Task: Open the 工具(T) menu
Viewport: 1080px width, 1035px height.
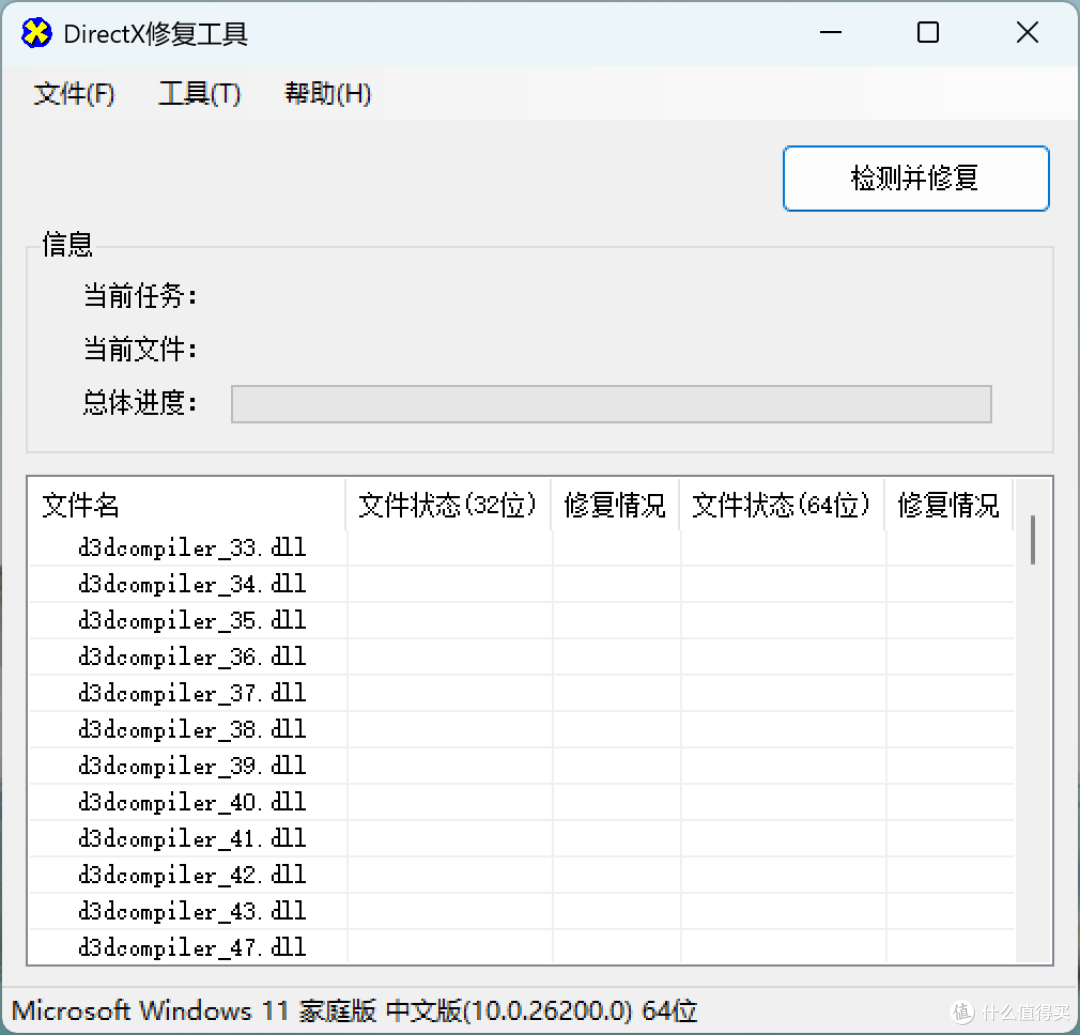Action: tap(200, 94)
